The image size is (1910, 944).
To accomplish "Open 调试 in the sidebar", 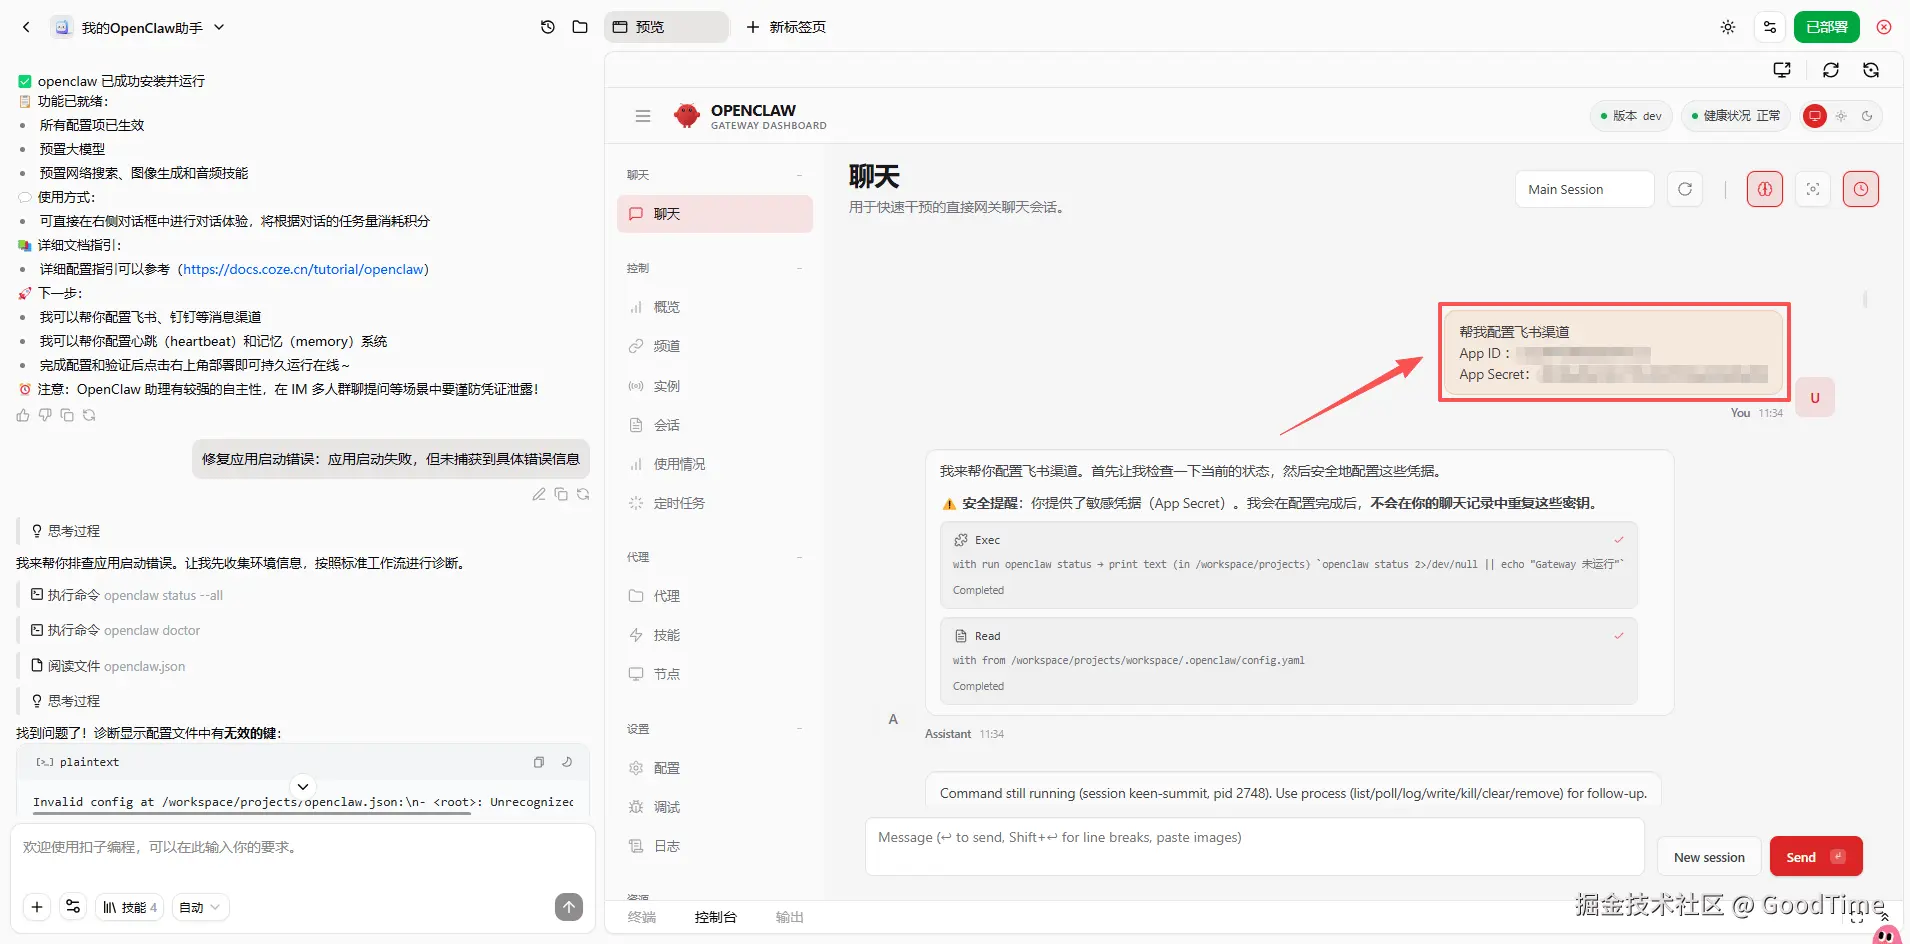I will (x=715, y=807).
